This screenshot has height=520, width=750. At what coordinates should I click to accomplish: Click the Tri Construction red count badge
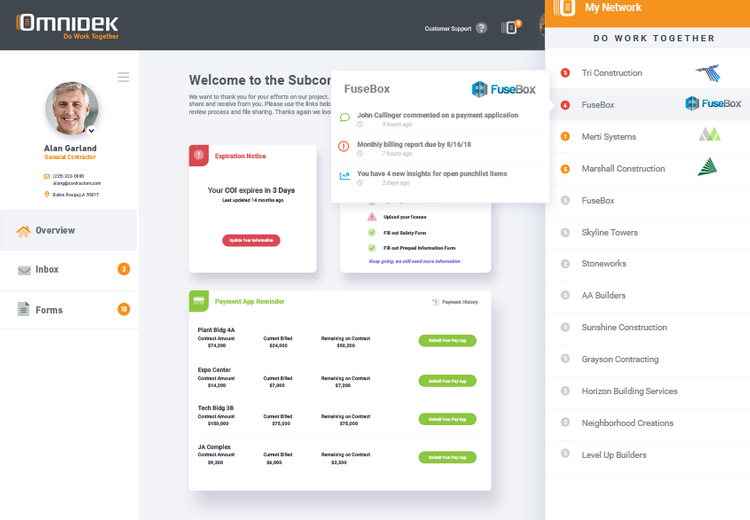tap(565, 73)
